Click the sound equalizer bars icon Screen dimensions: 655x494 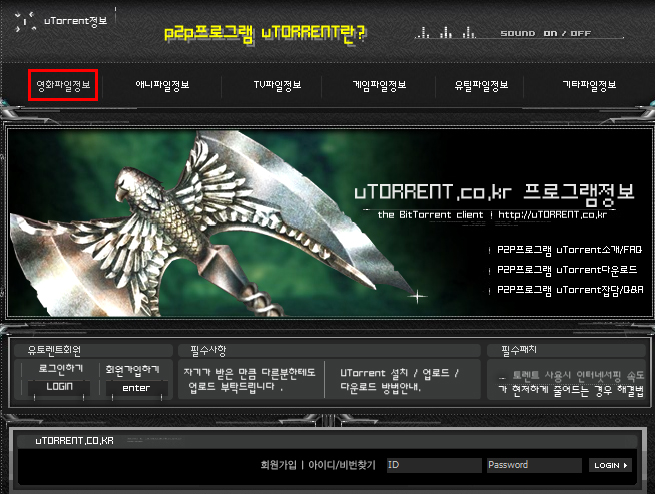point(445,33)
